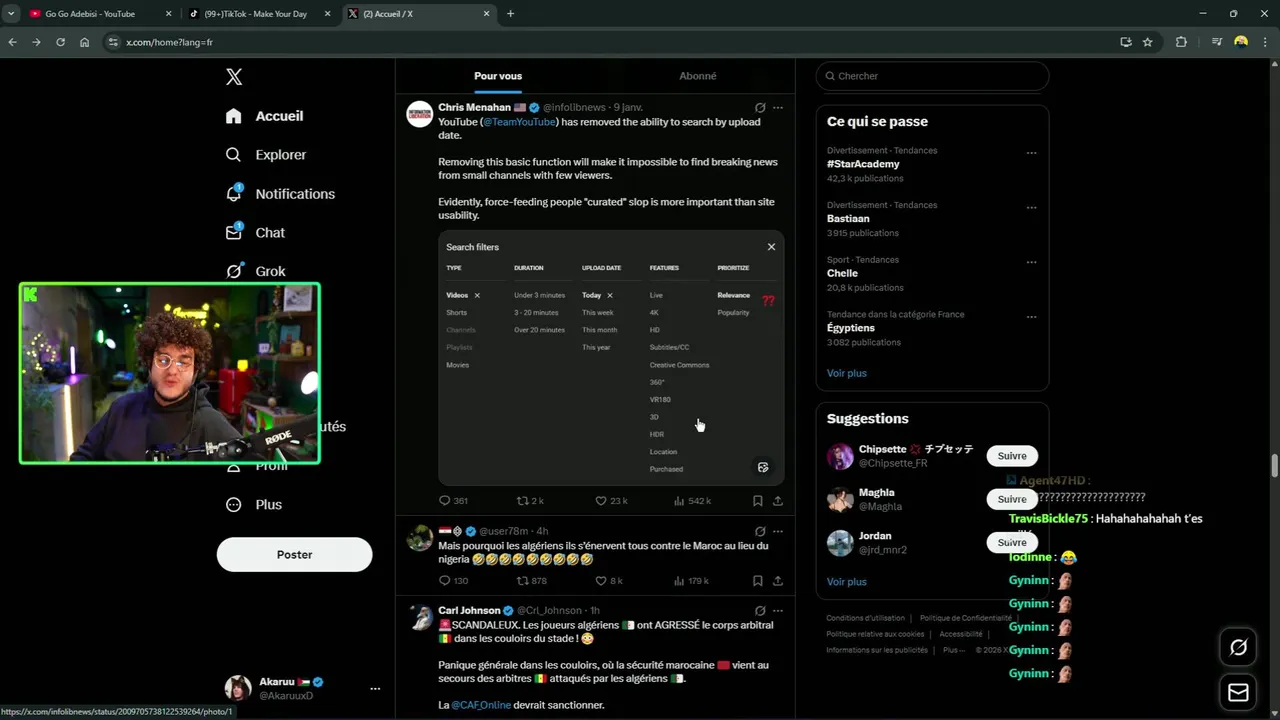Viewport: 1280px width, 720px height.
Task: Switch to Pour vous tab
Action: coord(498,76)
